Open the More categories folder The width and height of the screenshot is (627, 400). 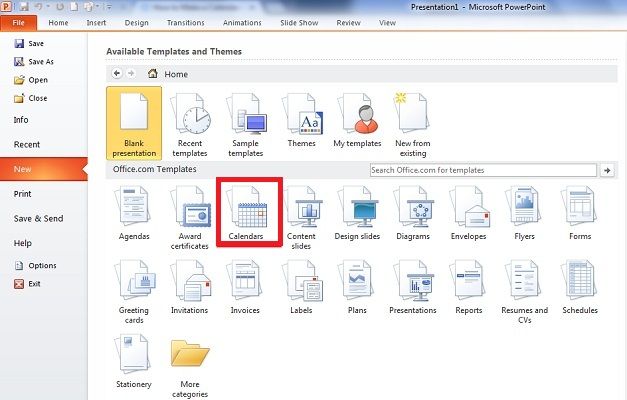(190, 368)
